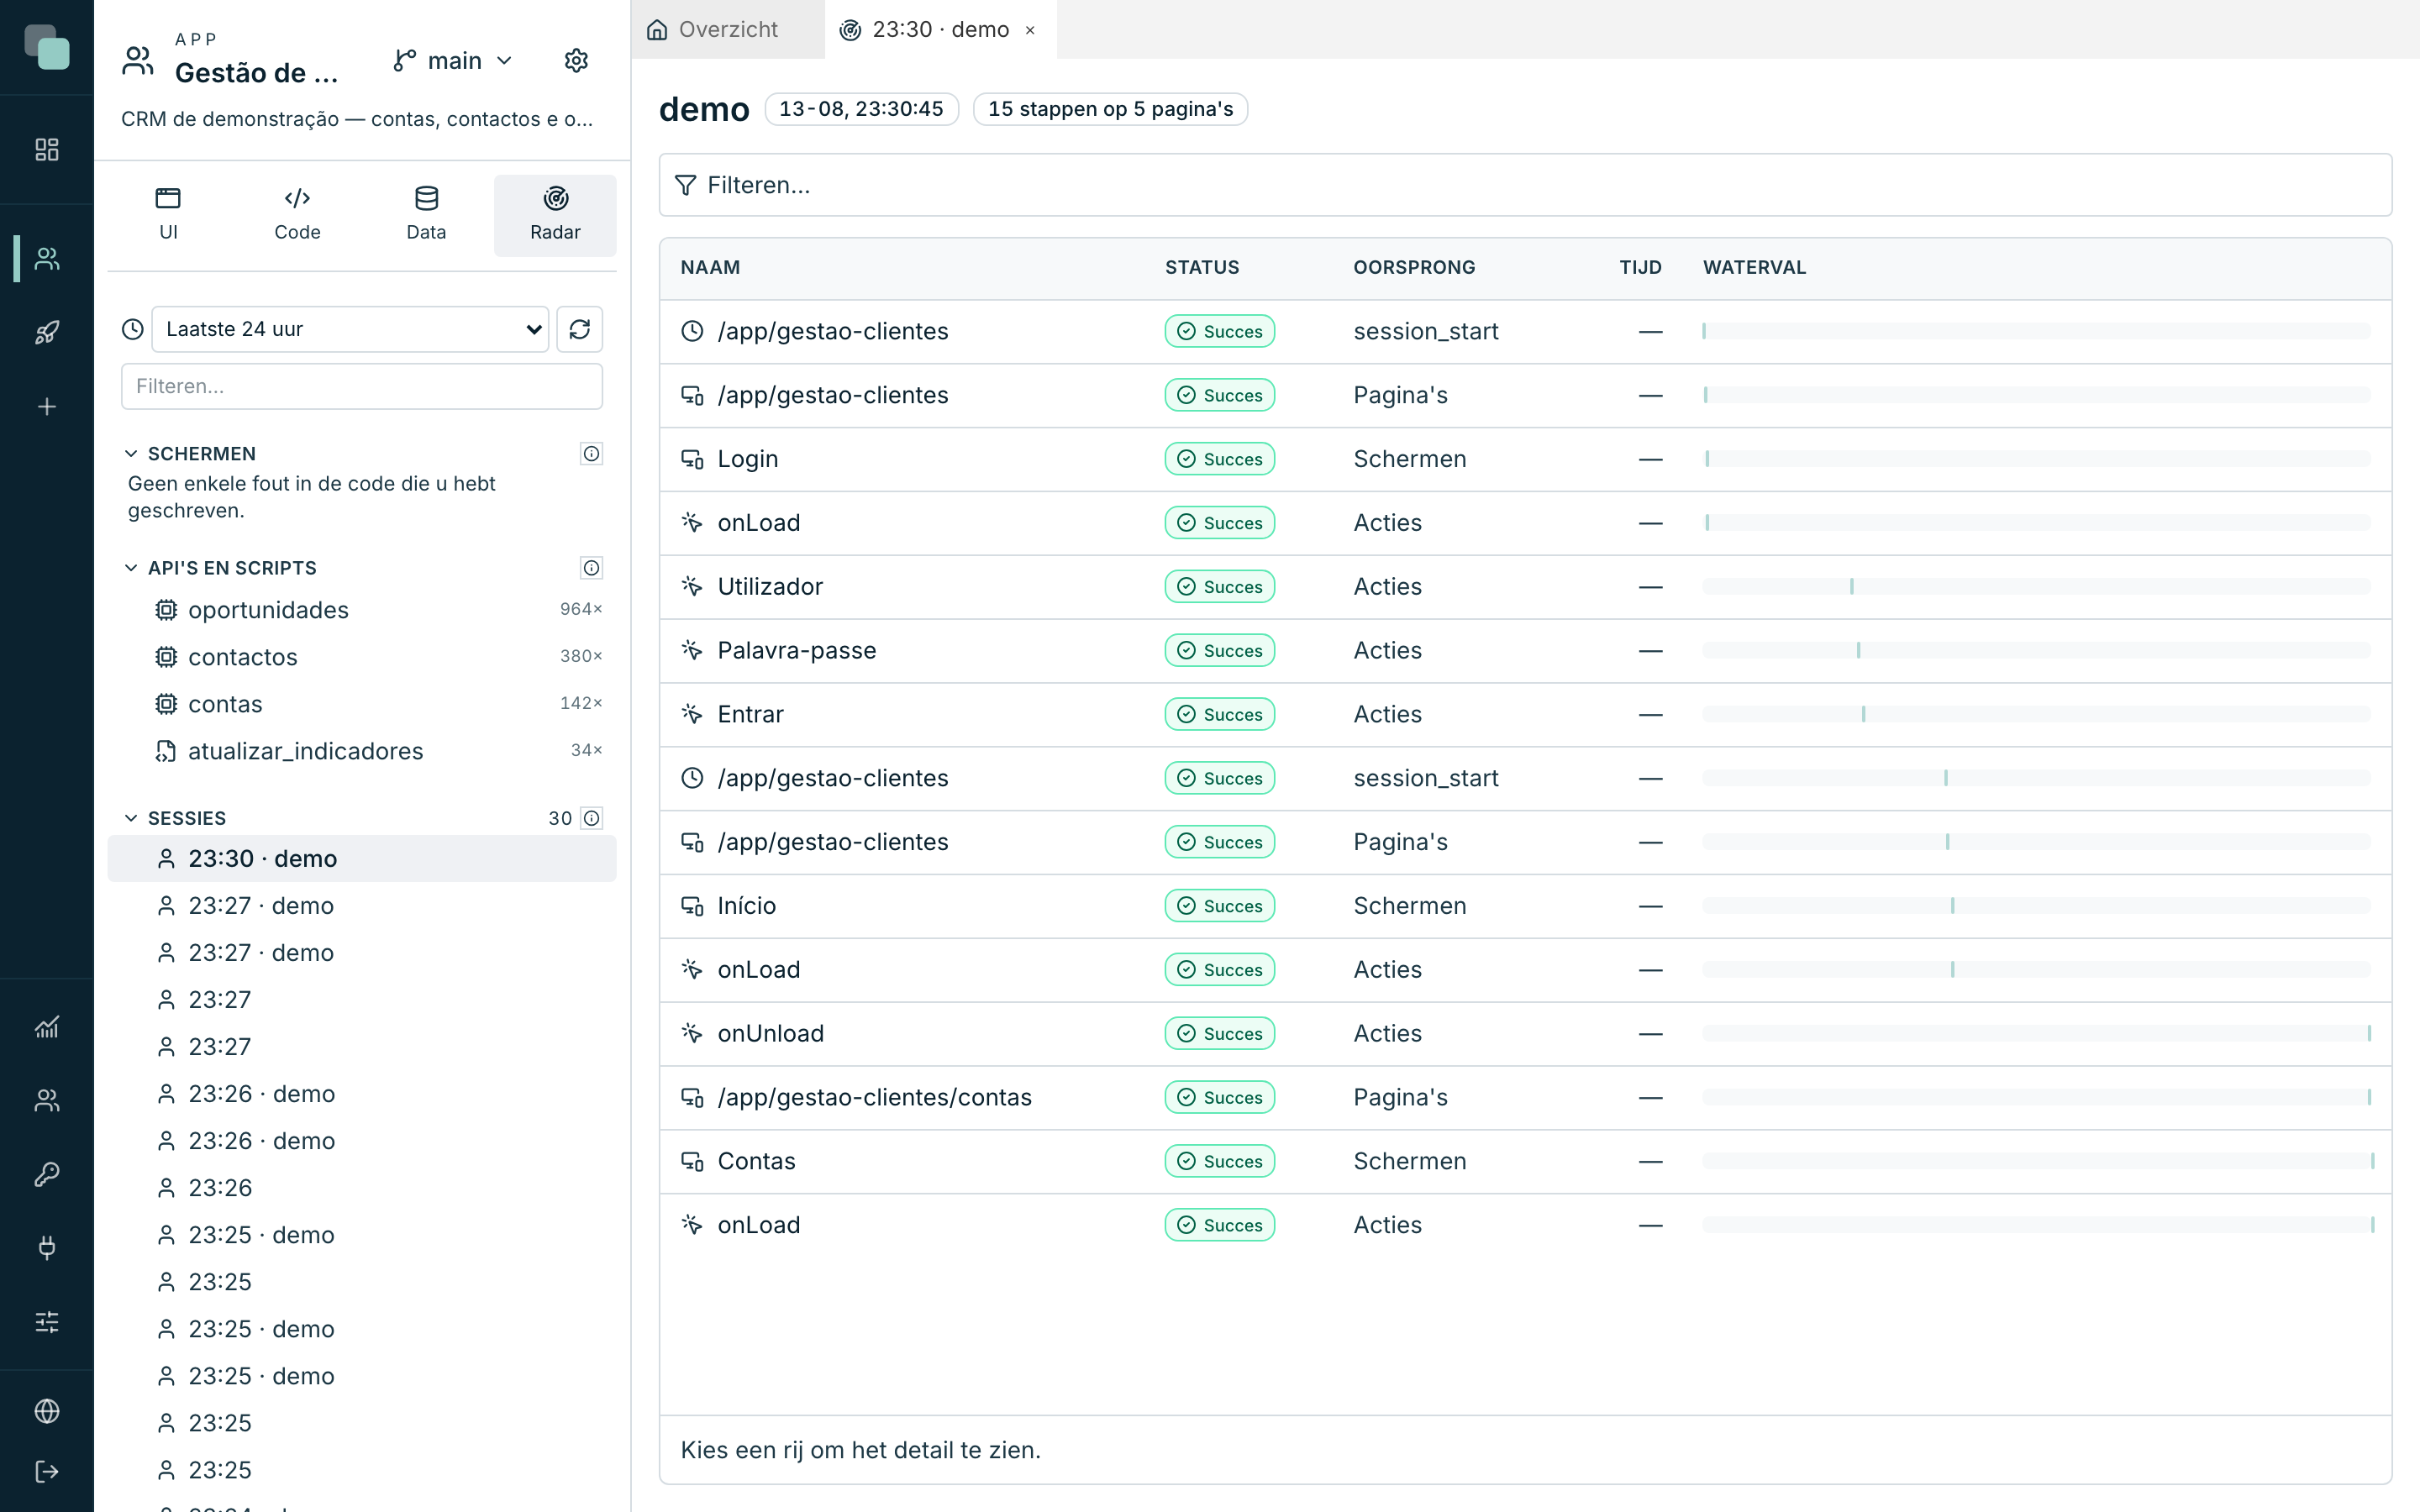Click the 13-08, 23:30:45 timestamp badge

tap(861, 109)
